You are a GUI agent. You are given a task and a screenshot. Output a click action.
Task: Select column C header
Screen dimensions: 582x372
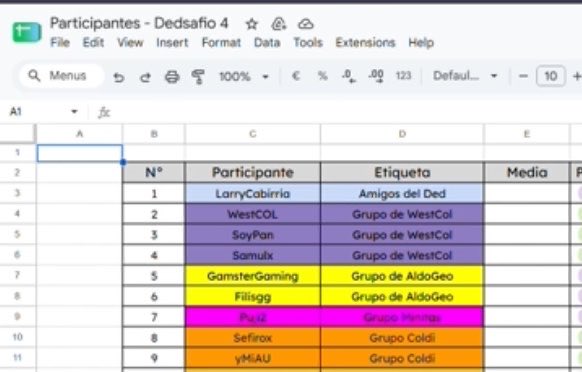pyautogui.click(x=253, y=134)
